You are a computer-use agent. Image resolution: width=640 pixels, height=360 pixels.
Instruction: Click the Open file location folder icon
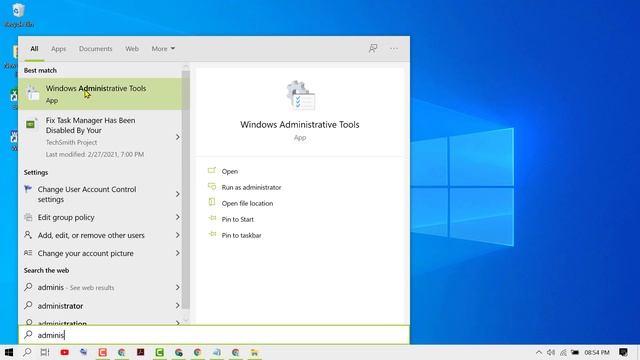point(212,202)
